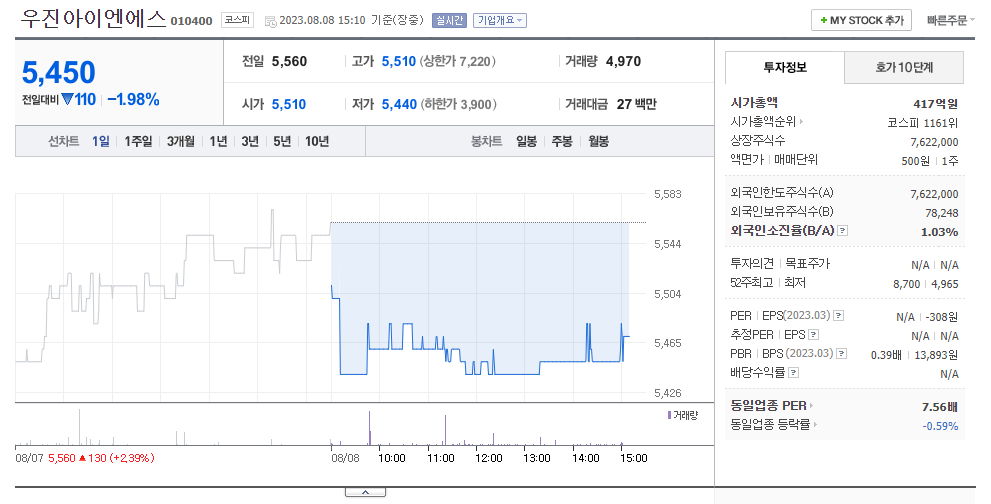Image resolution: width=991 pixels, height=504 pixels.
Task: Click the 외국인보유주식수 value 78,248
Action: coord(942,213)
